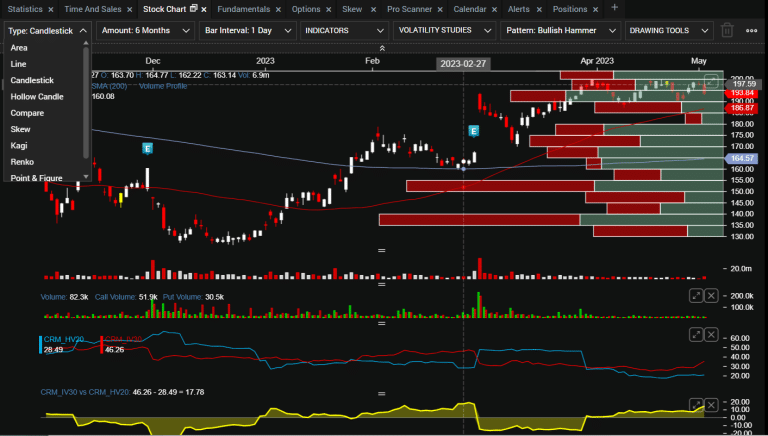Click the Volume Profile indicator label
768x436 pixels.
[x=165, y=86]
